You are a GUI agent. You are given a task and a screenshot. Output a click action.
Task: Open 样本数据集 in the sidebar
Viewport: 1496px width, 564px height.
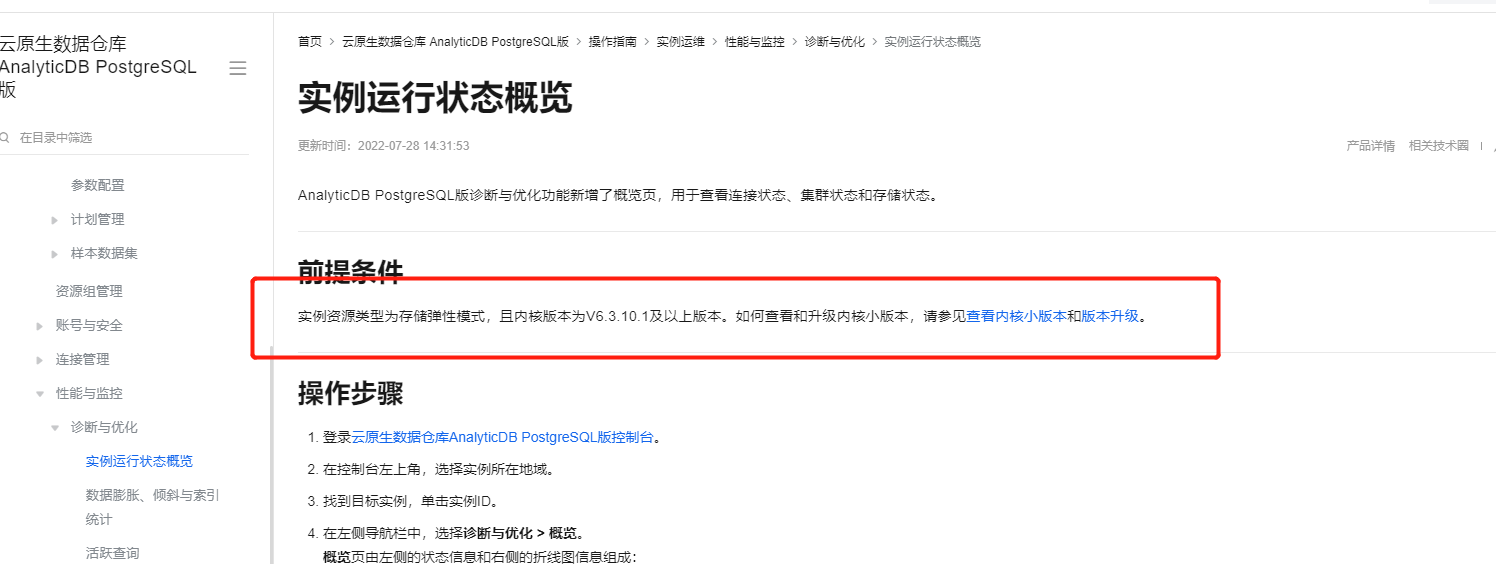click(x=105, y=253)
